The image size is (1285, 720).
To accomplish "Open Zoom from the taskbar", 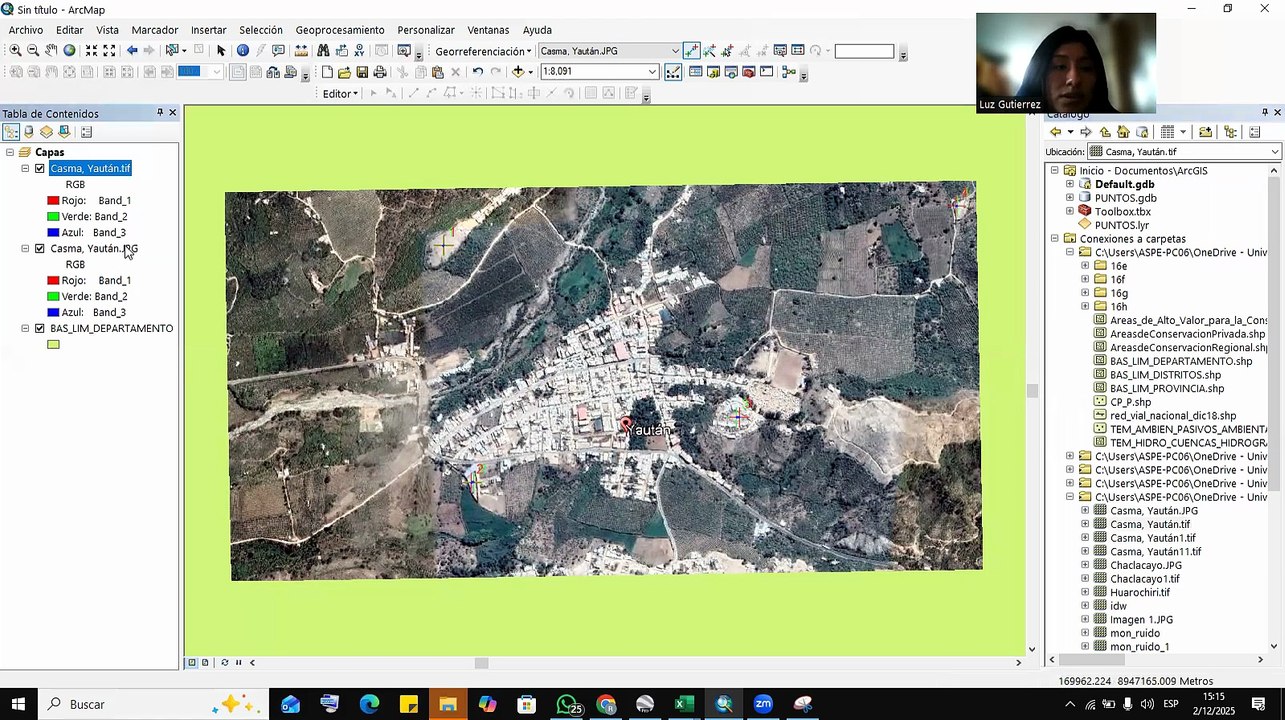I will [x=763, y=705].
